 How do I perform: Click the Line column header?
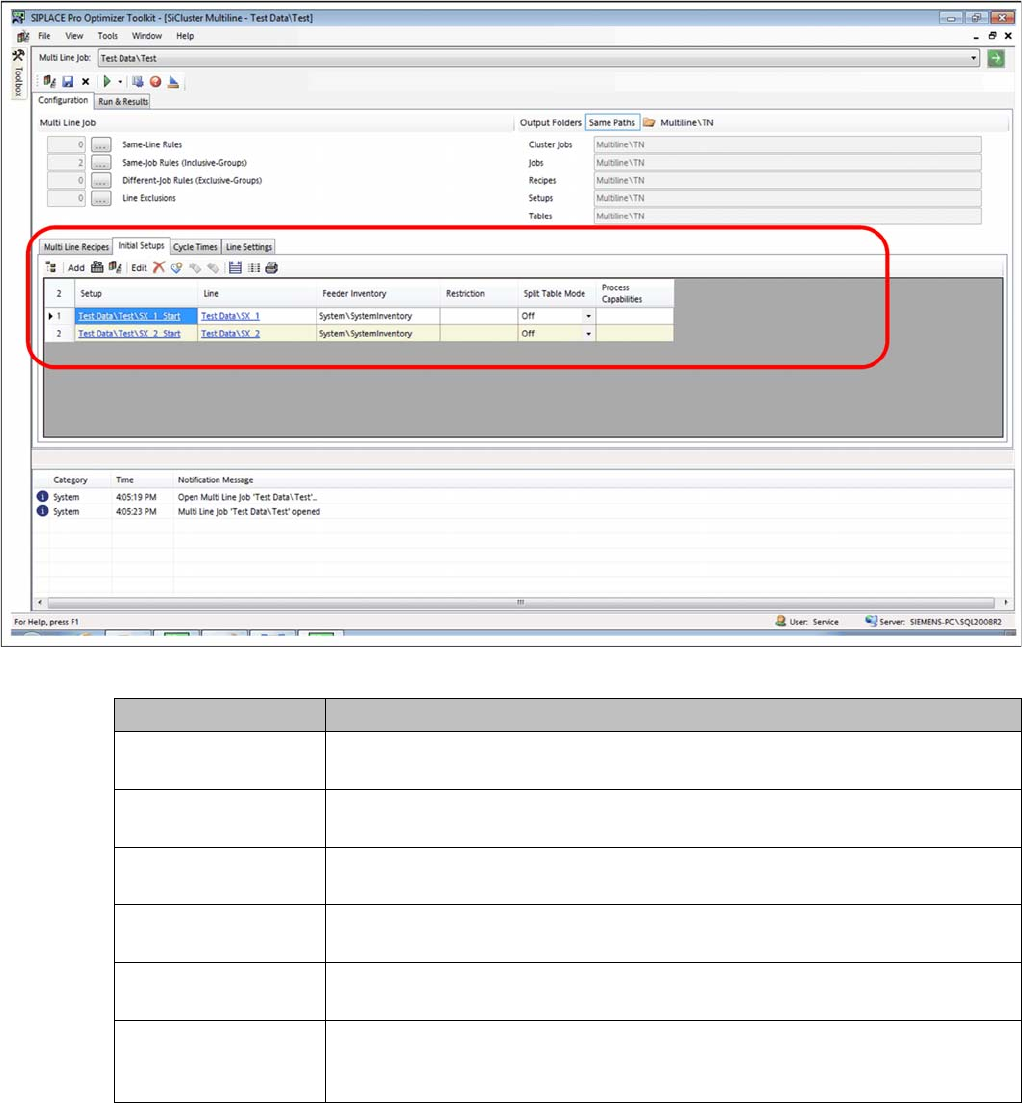[257, 293]
